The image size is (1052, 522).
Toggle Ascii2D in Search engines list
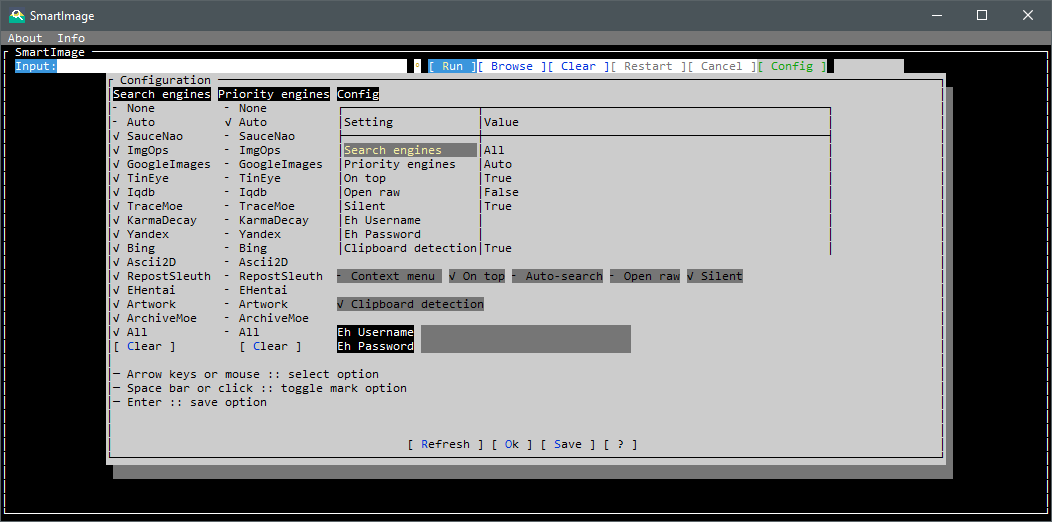(x=144, y=262)
